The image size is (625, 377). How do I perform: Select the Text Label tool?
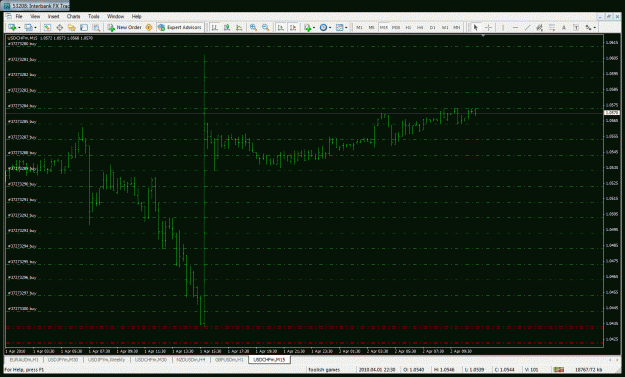[576, 27]
